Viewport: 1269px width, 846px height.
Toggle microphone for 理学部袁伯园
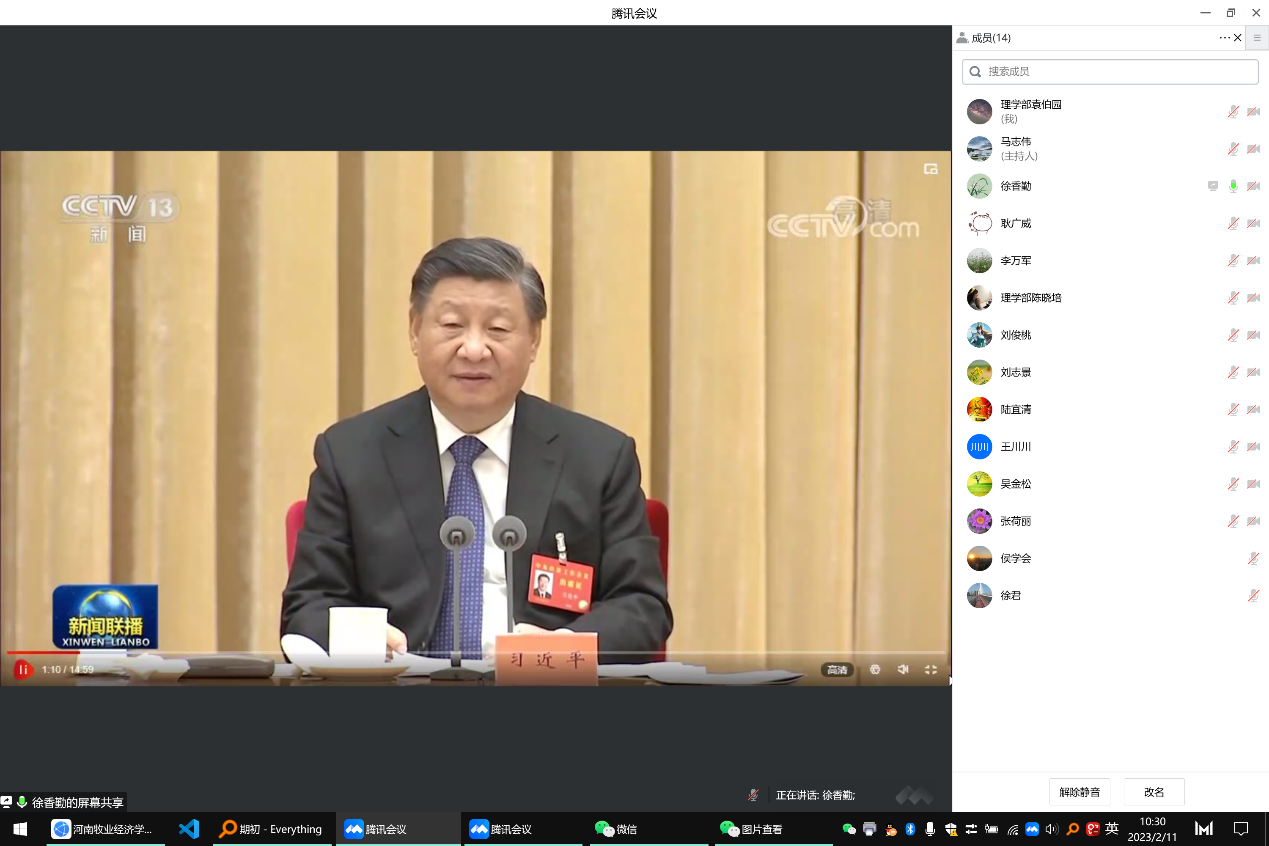click(1233, 112)
